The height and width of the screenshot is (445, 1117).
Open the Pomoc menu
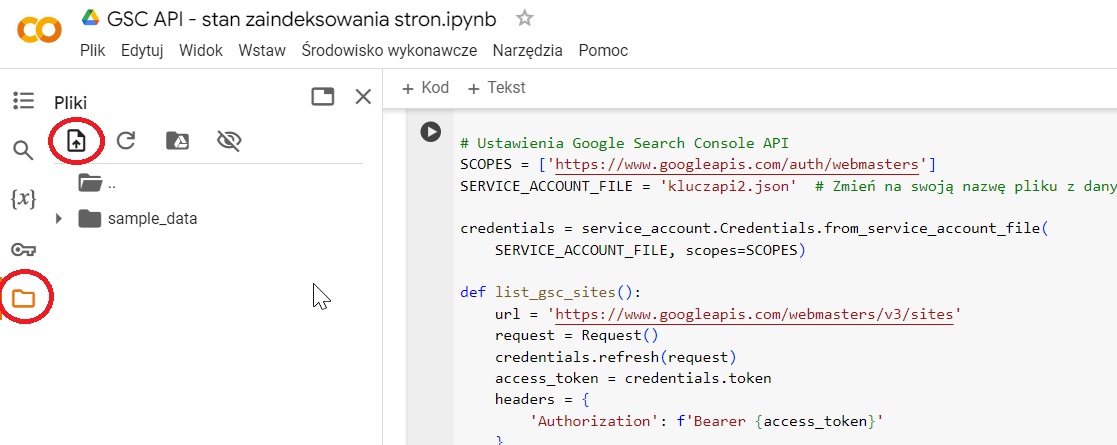point(603,51)
